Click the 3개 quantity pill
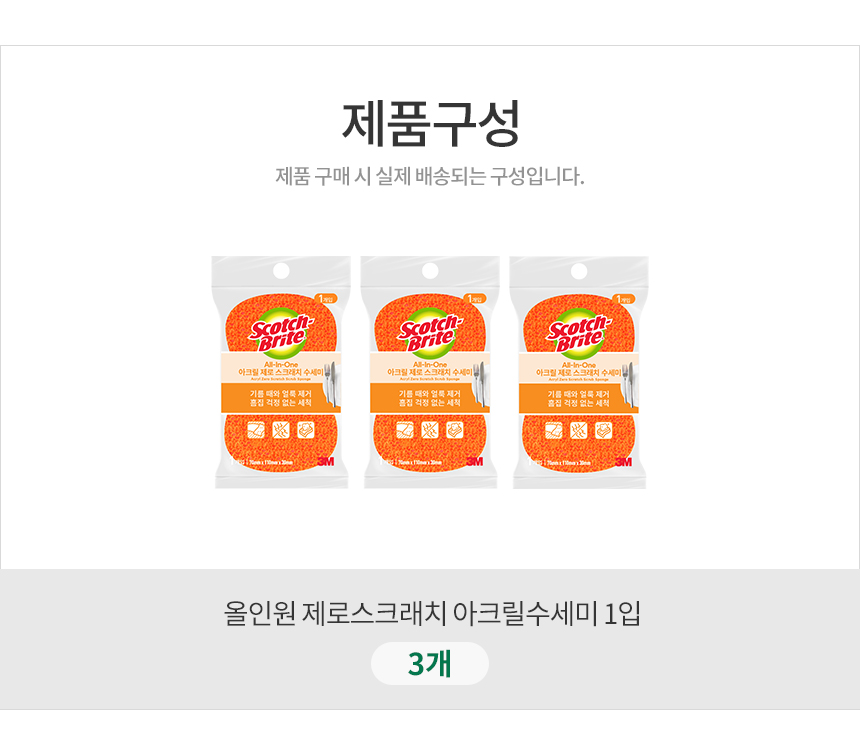Image resolution: width=860 pixels, height=750 pixels. coord(430,664)
